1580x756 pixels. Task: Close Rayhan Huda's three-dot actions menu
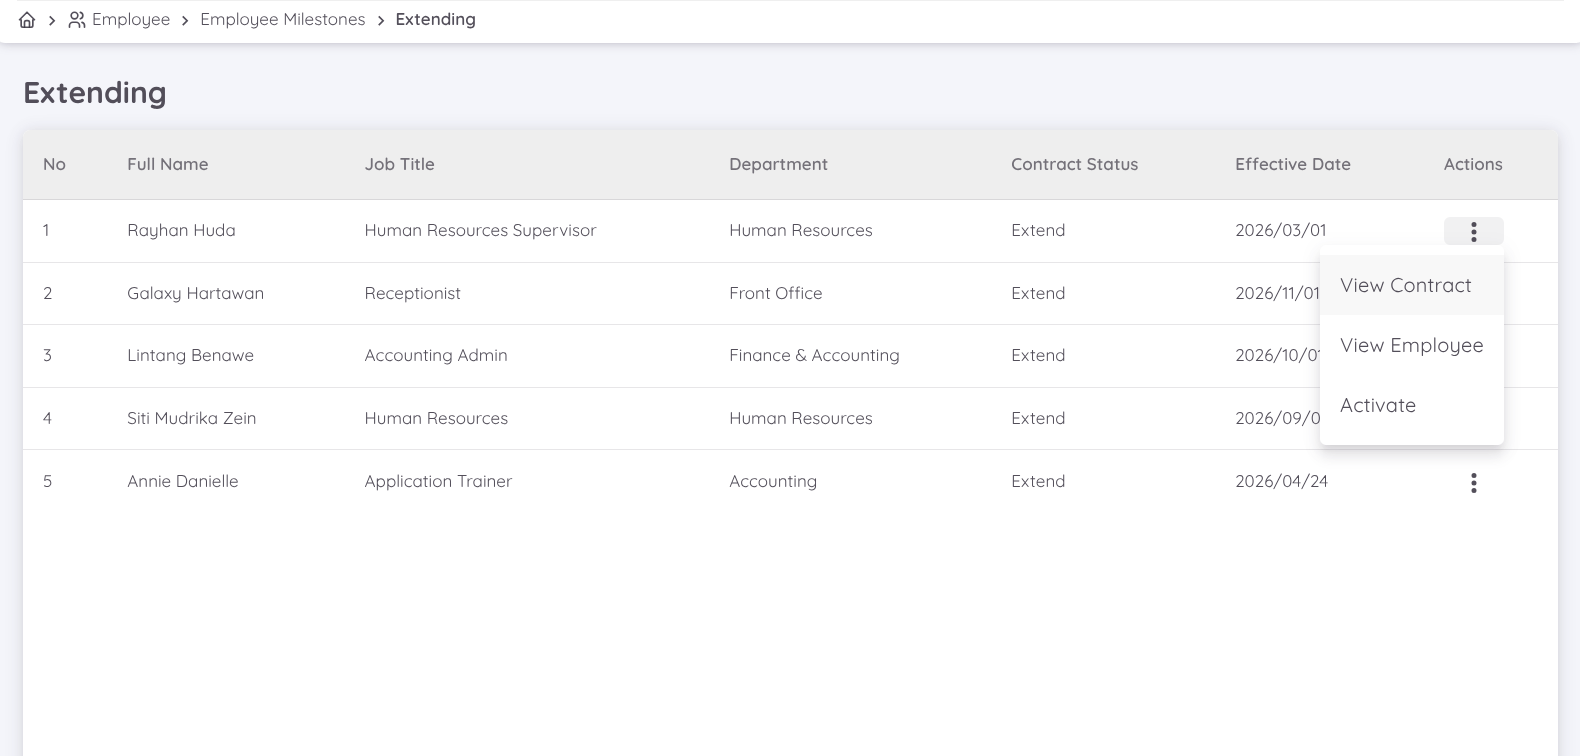click(1473, 232)
